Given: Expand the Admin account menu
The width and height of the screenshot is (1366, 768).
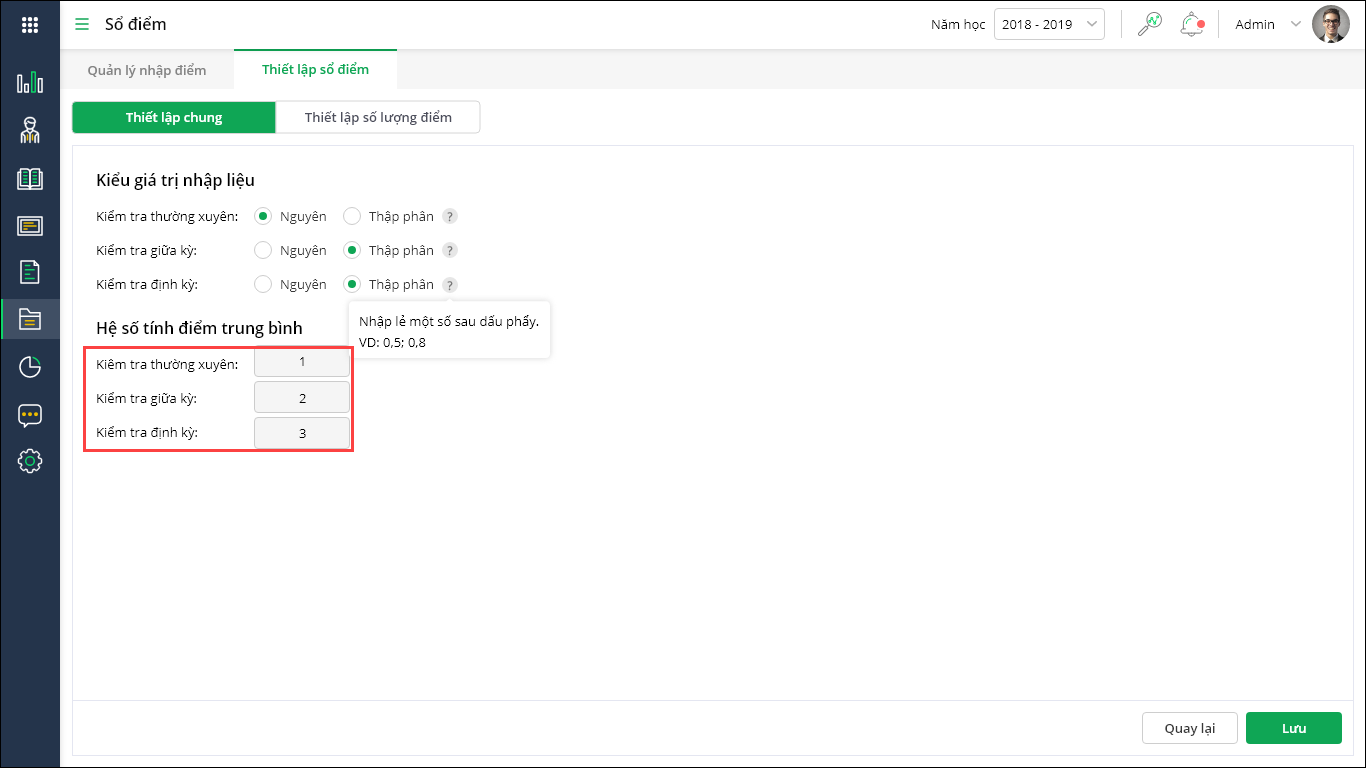Looking at the screenshot, I should click(x=1265, y=24).
